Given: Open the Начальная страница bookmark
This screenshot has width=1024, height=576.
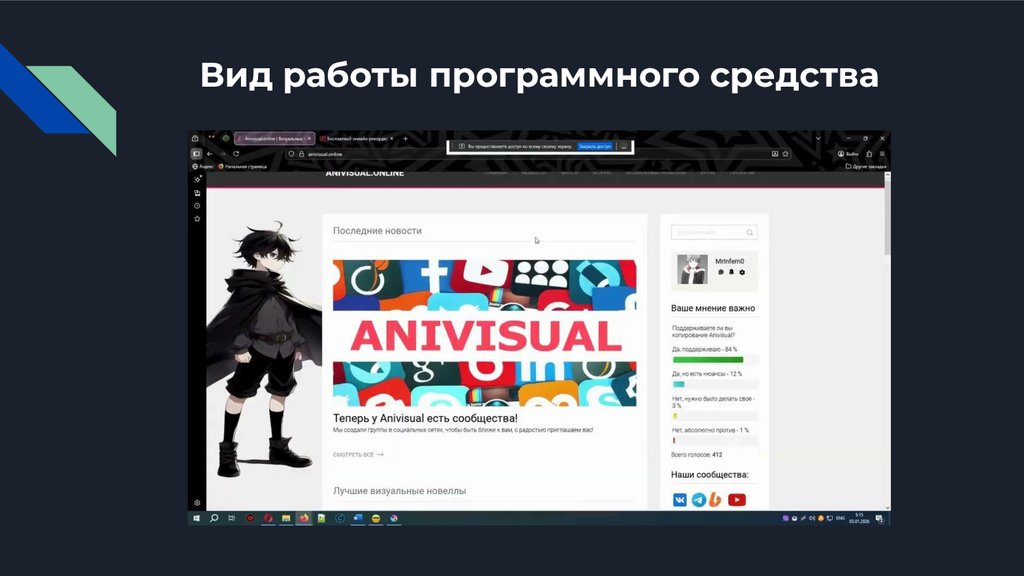Looking at the screenshot, I should 242,167.
